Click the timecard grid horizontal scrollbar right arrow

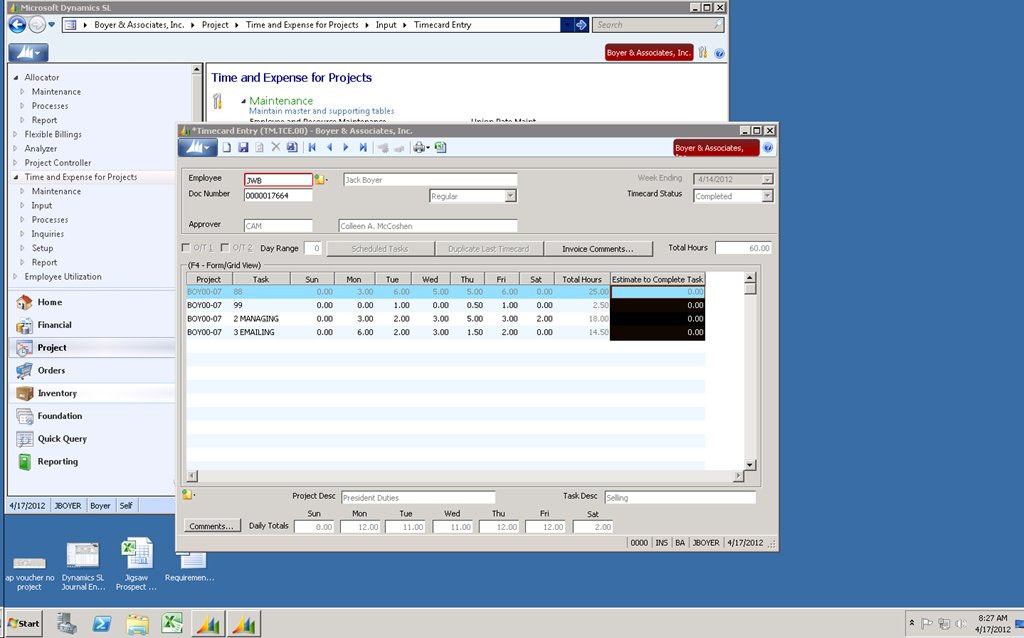(738, 476)
